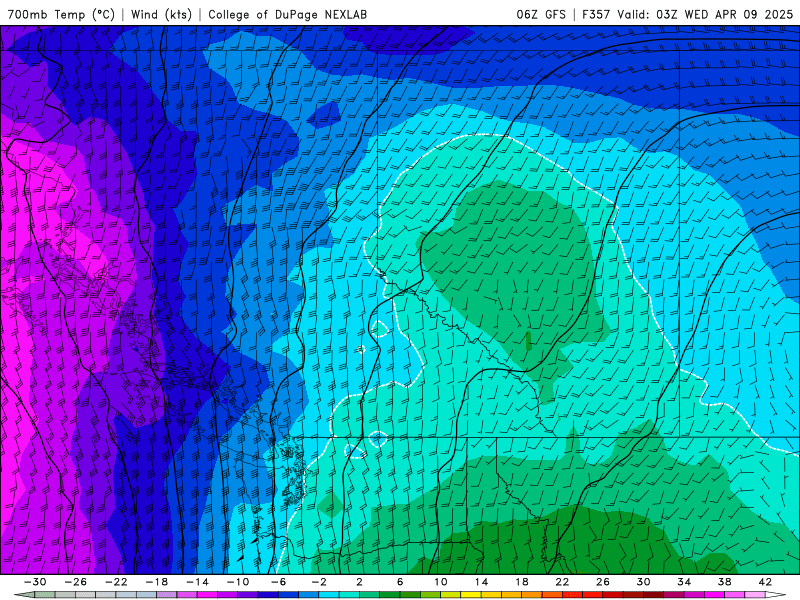Click the -10 label on the color scale

238,582
